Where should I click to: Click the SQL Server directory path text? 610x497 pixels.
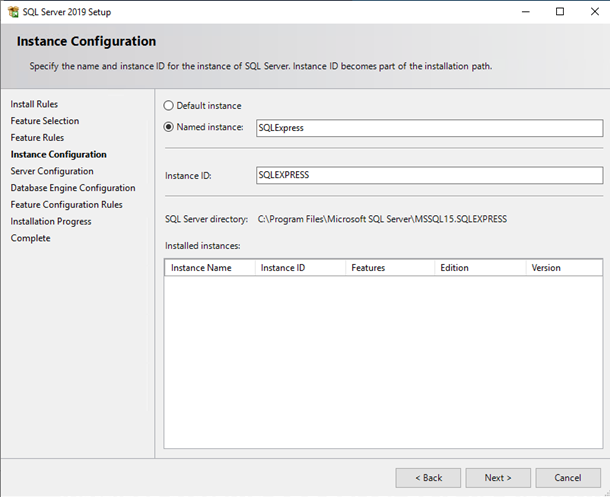click(x=382, y=219)
